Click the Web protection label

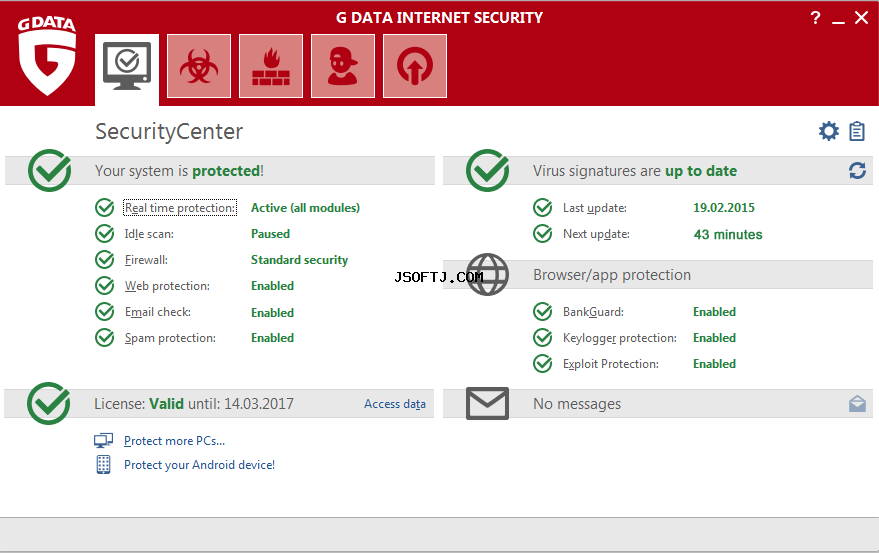(167, 286)
